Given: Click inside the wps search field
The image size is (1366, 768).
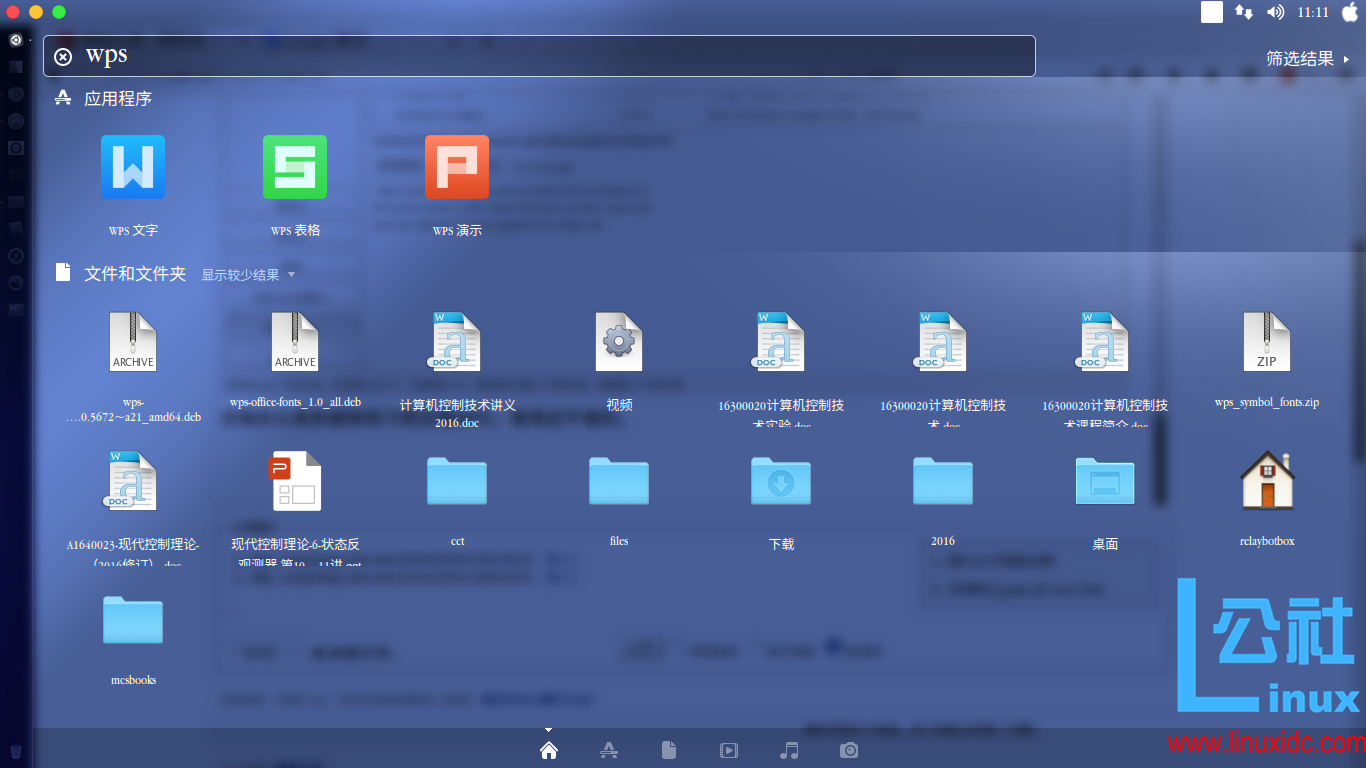Looking at the screenshot, I should [539, 56].
